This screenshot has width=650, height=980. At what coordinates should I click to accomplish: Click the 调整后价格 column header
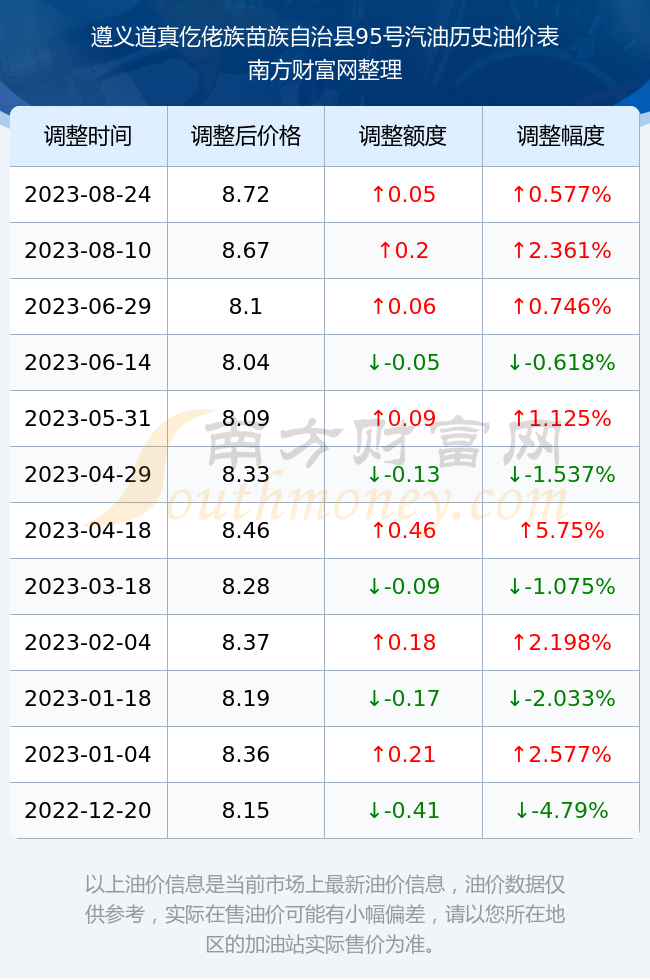pos(246,136)
